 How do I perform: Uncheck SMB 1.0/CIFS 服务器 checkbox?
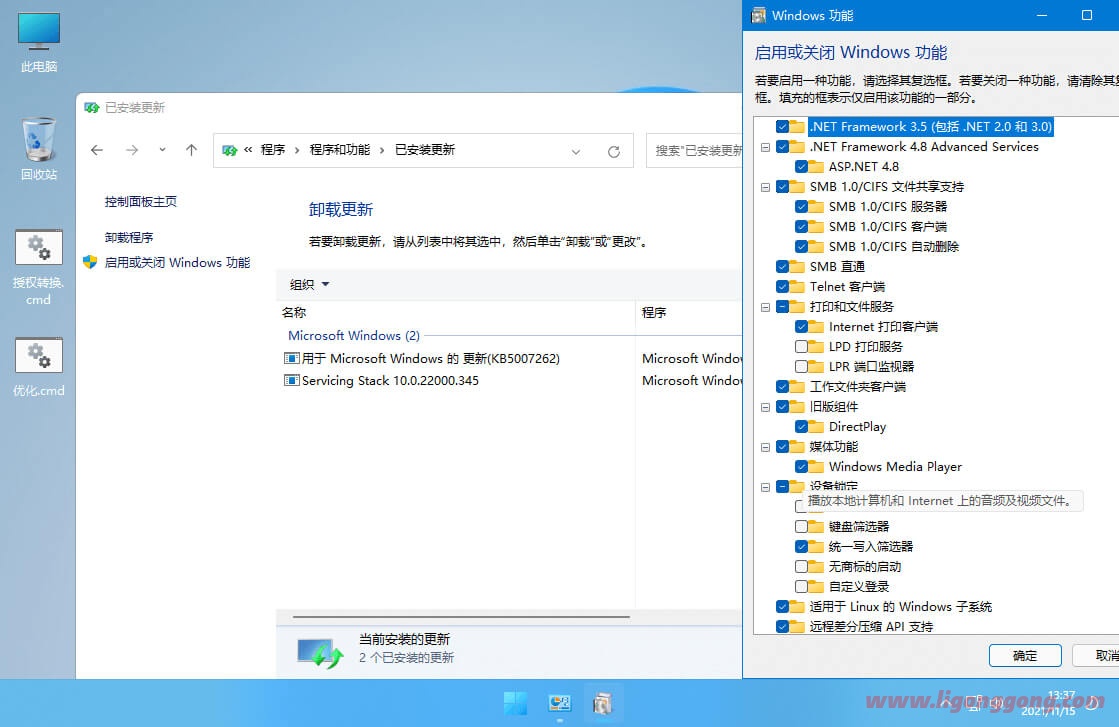[801, 207]
